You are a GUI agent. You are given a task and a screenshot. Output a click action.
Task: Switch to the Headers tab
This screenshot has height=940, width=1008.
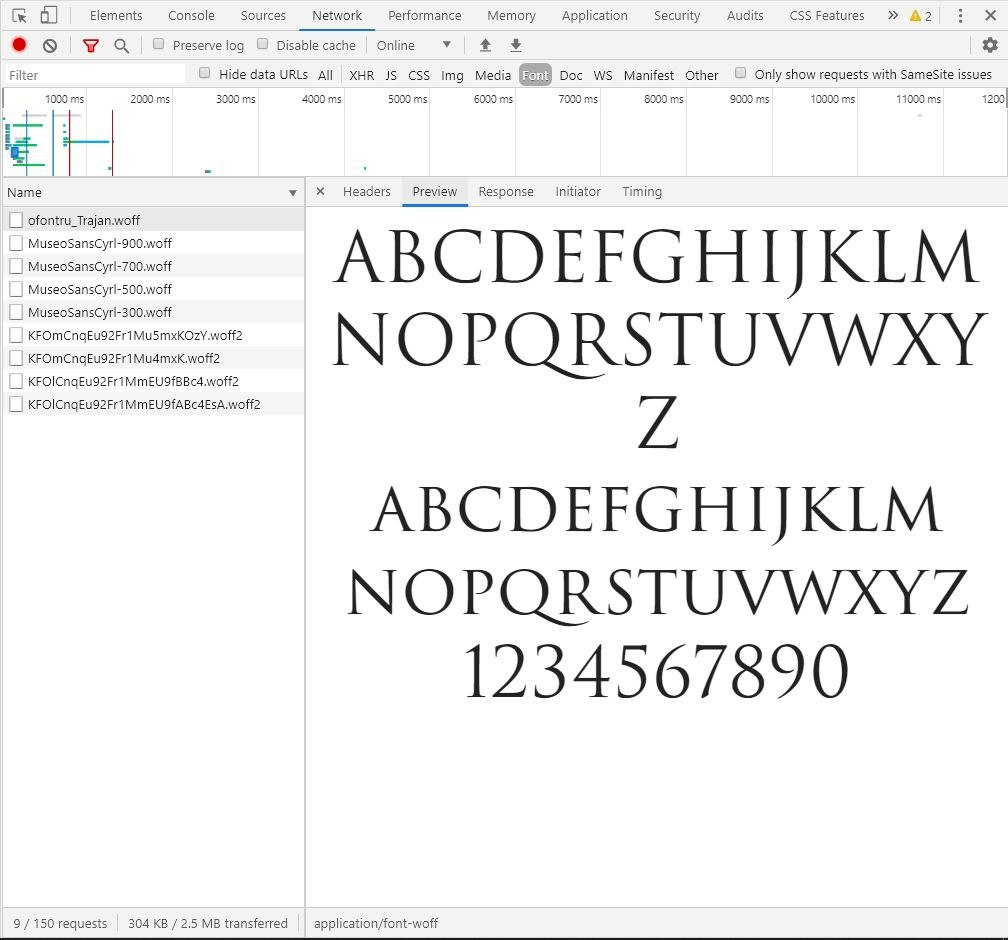pos(366,192)
